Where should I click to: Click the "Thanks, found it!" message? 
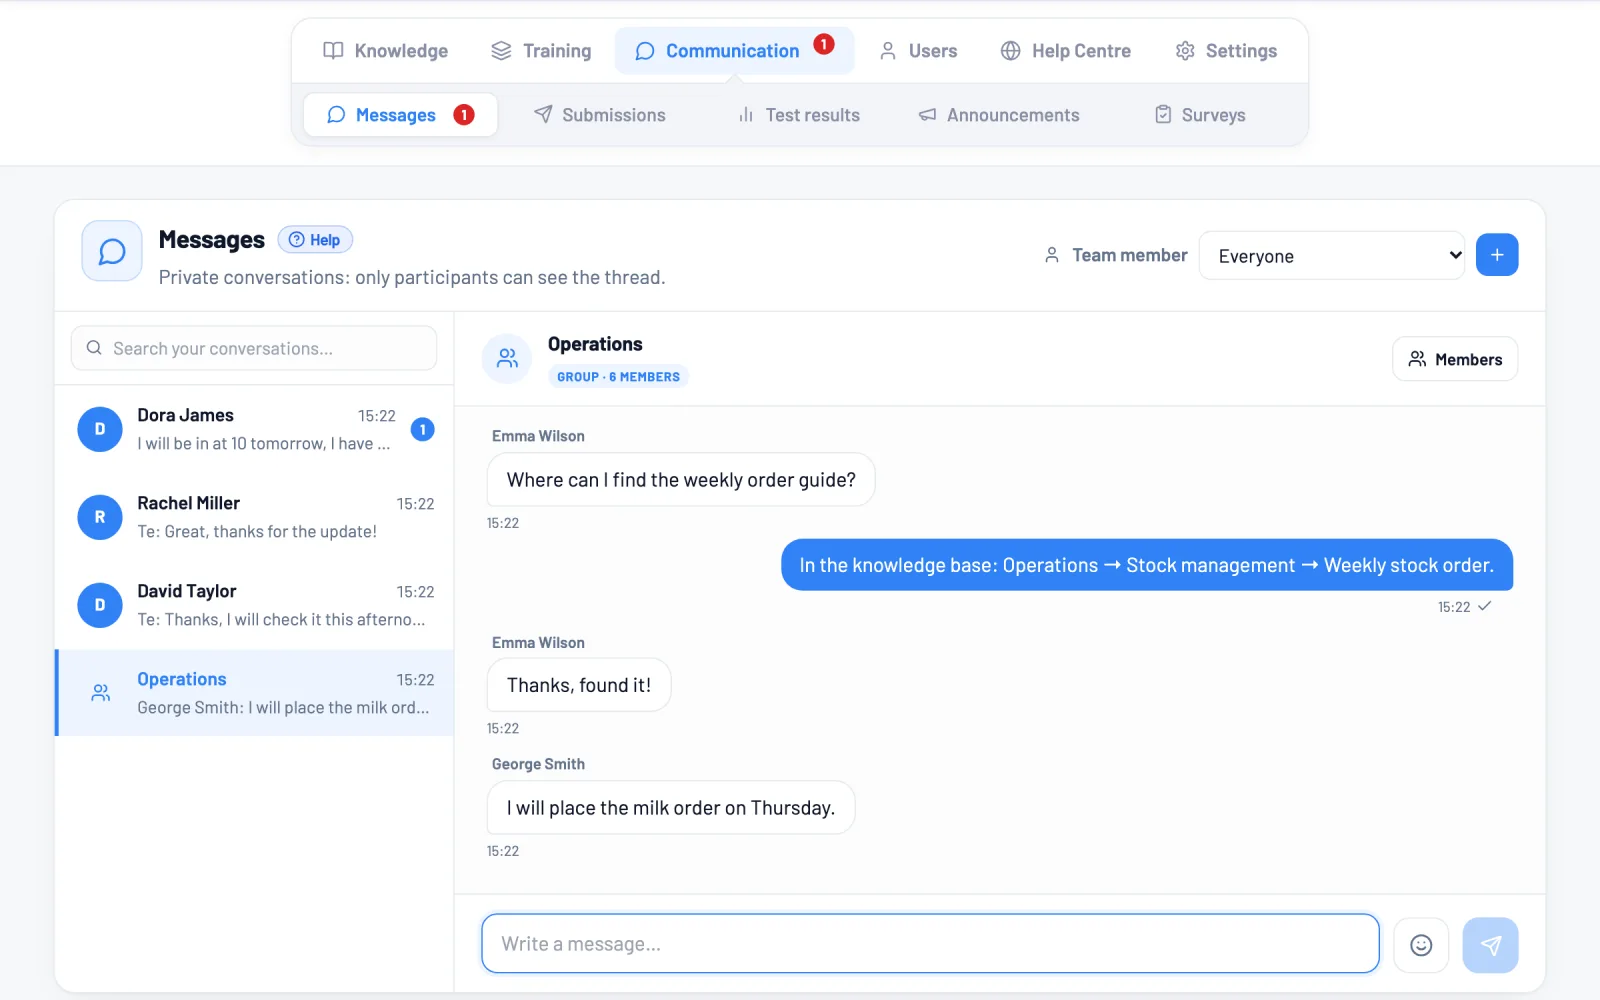[579, 685]
